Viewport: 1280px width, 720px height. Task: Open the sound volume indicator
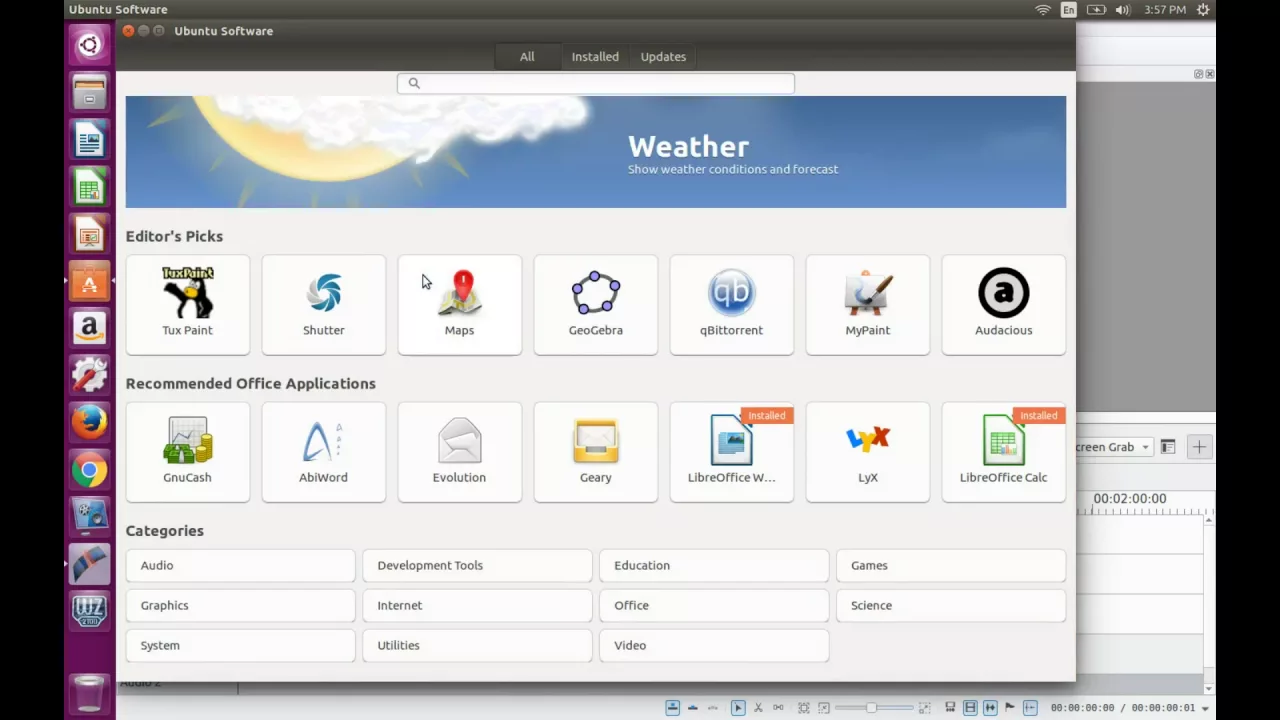(1122, 10)
